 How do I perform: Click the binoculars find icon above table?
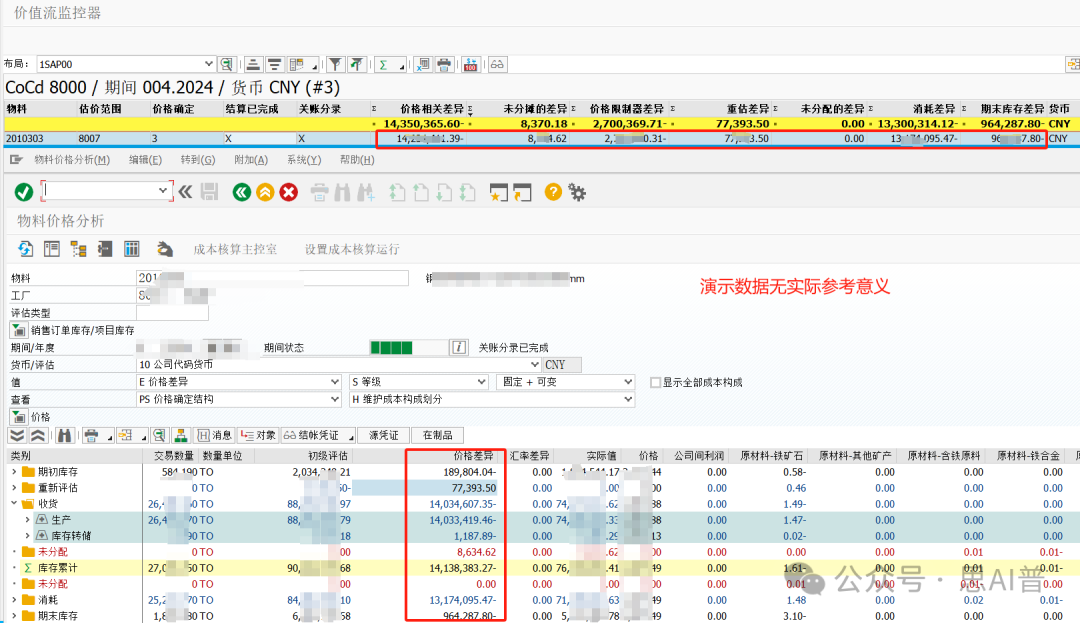click(65, 435)
